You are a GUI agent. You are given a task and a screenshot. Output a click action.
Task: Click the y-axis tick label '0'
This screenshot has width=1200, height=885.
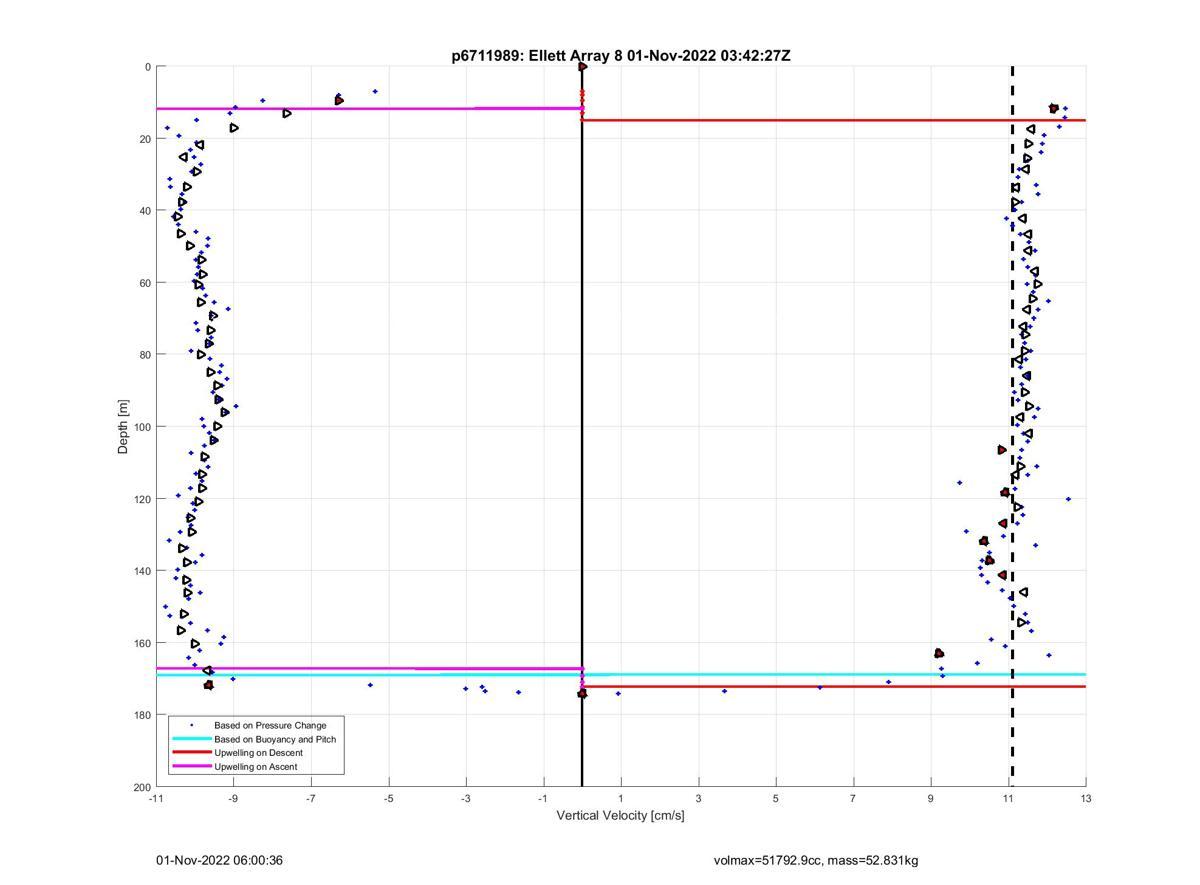[x=148, y=67]
